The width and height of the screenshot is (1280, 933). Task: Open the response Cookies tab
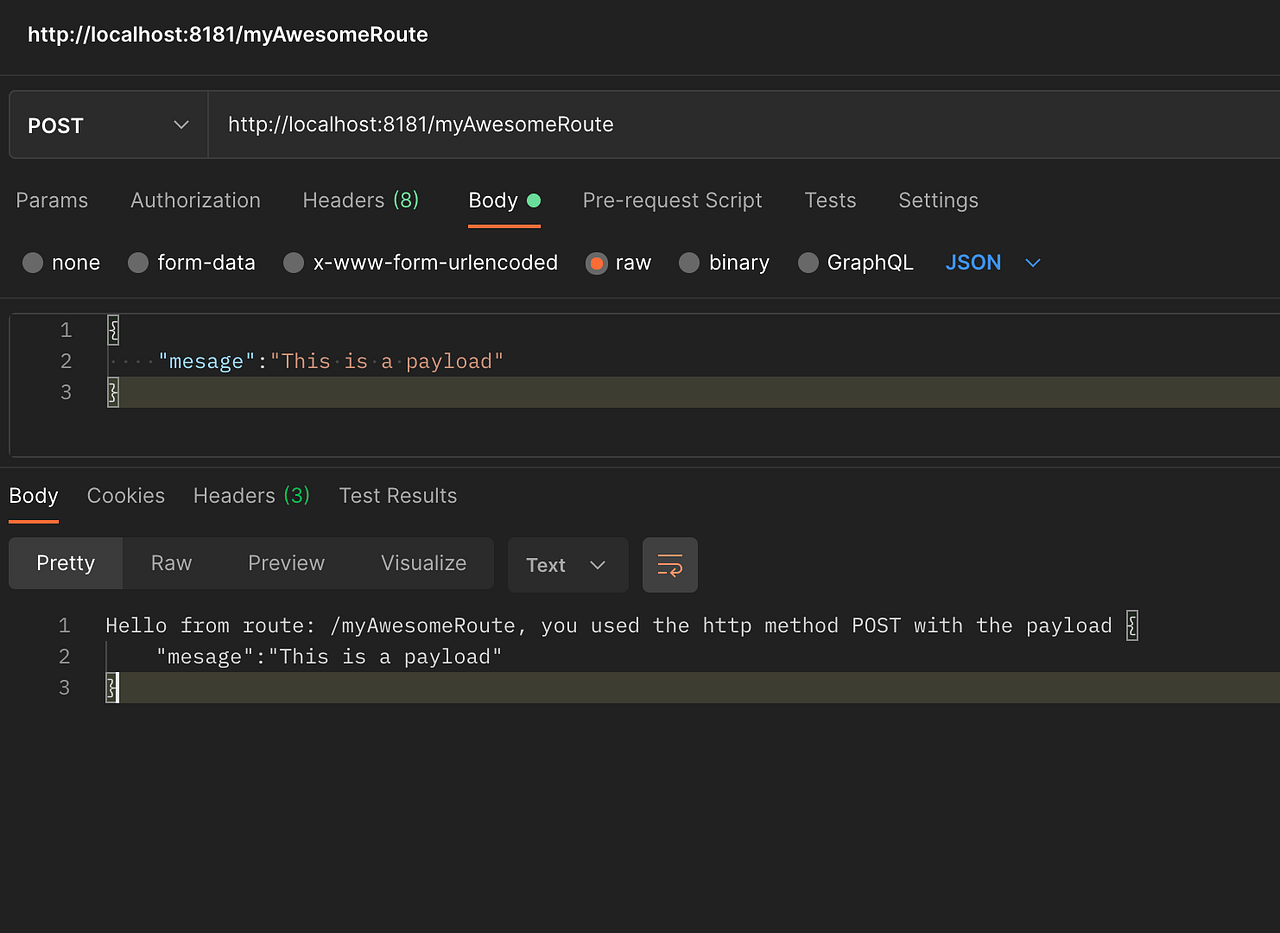[x=126, y=496]
